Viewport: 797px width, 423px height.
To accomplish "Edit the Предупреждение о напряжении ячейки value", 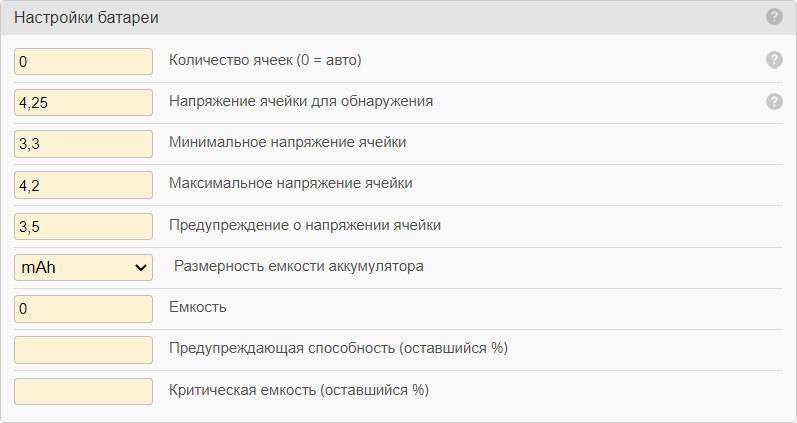I will tap(83, 226).
